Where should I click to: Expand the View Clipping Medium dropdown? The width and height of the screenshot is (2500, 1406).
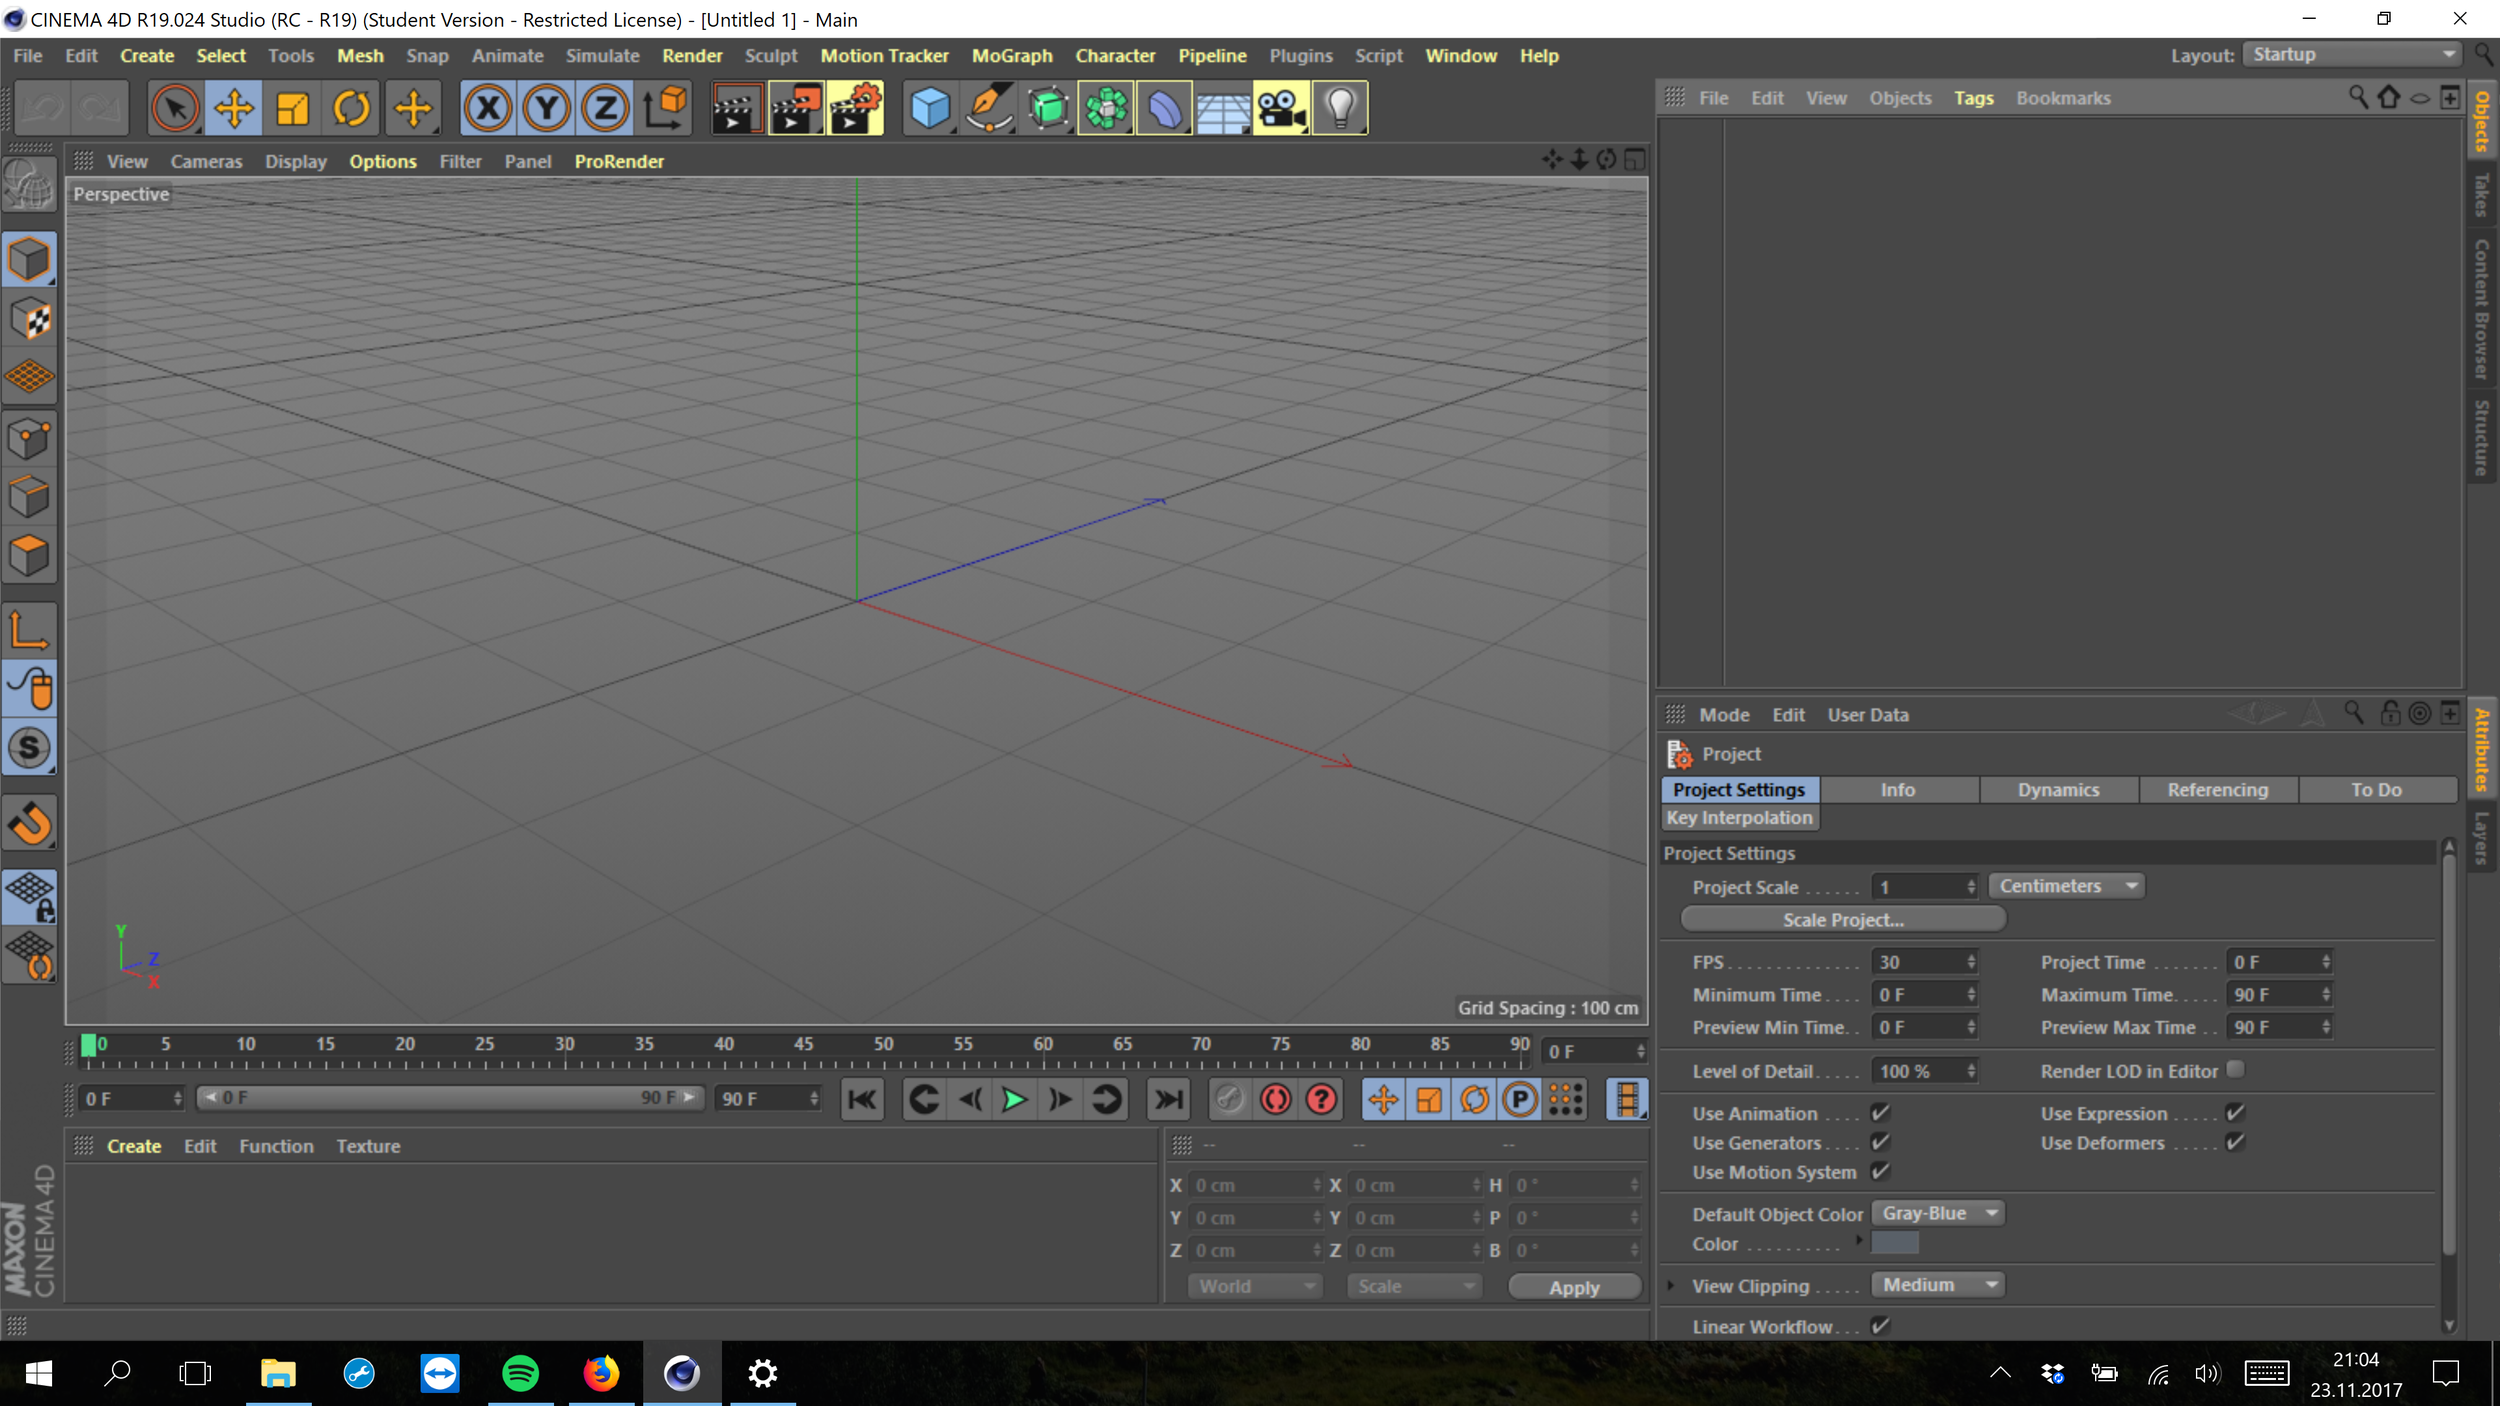tap(1938, 1285)
